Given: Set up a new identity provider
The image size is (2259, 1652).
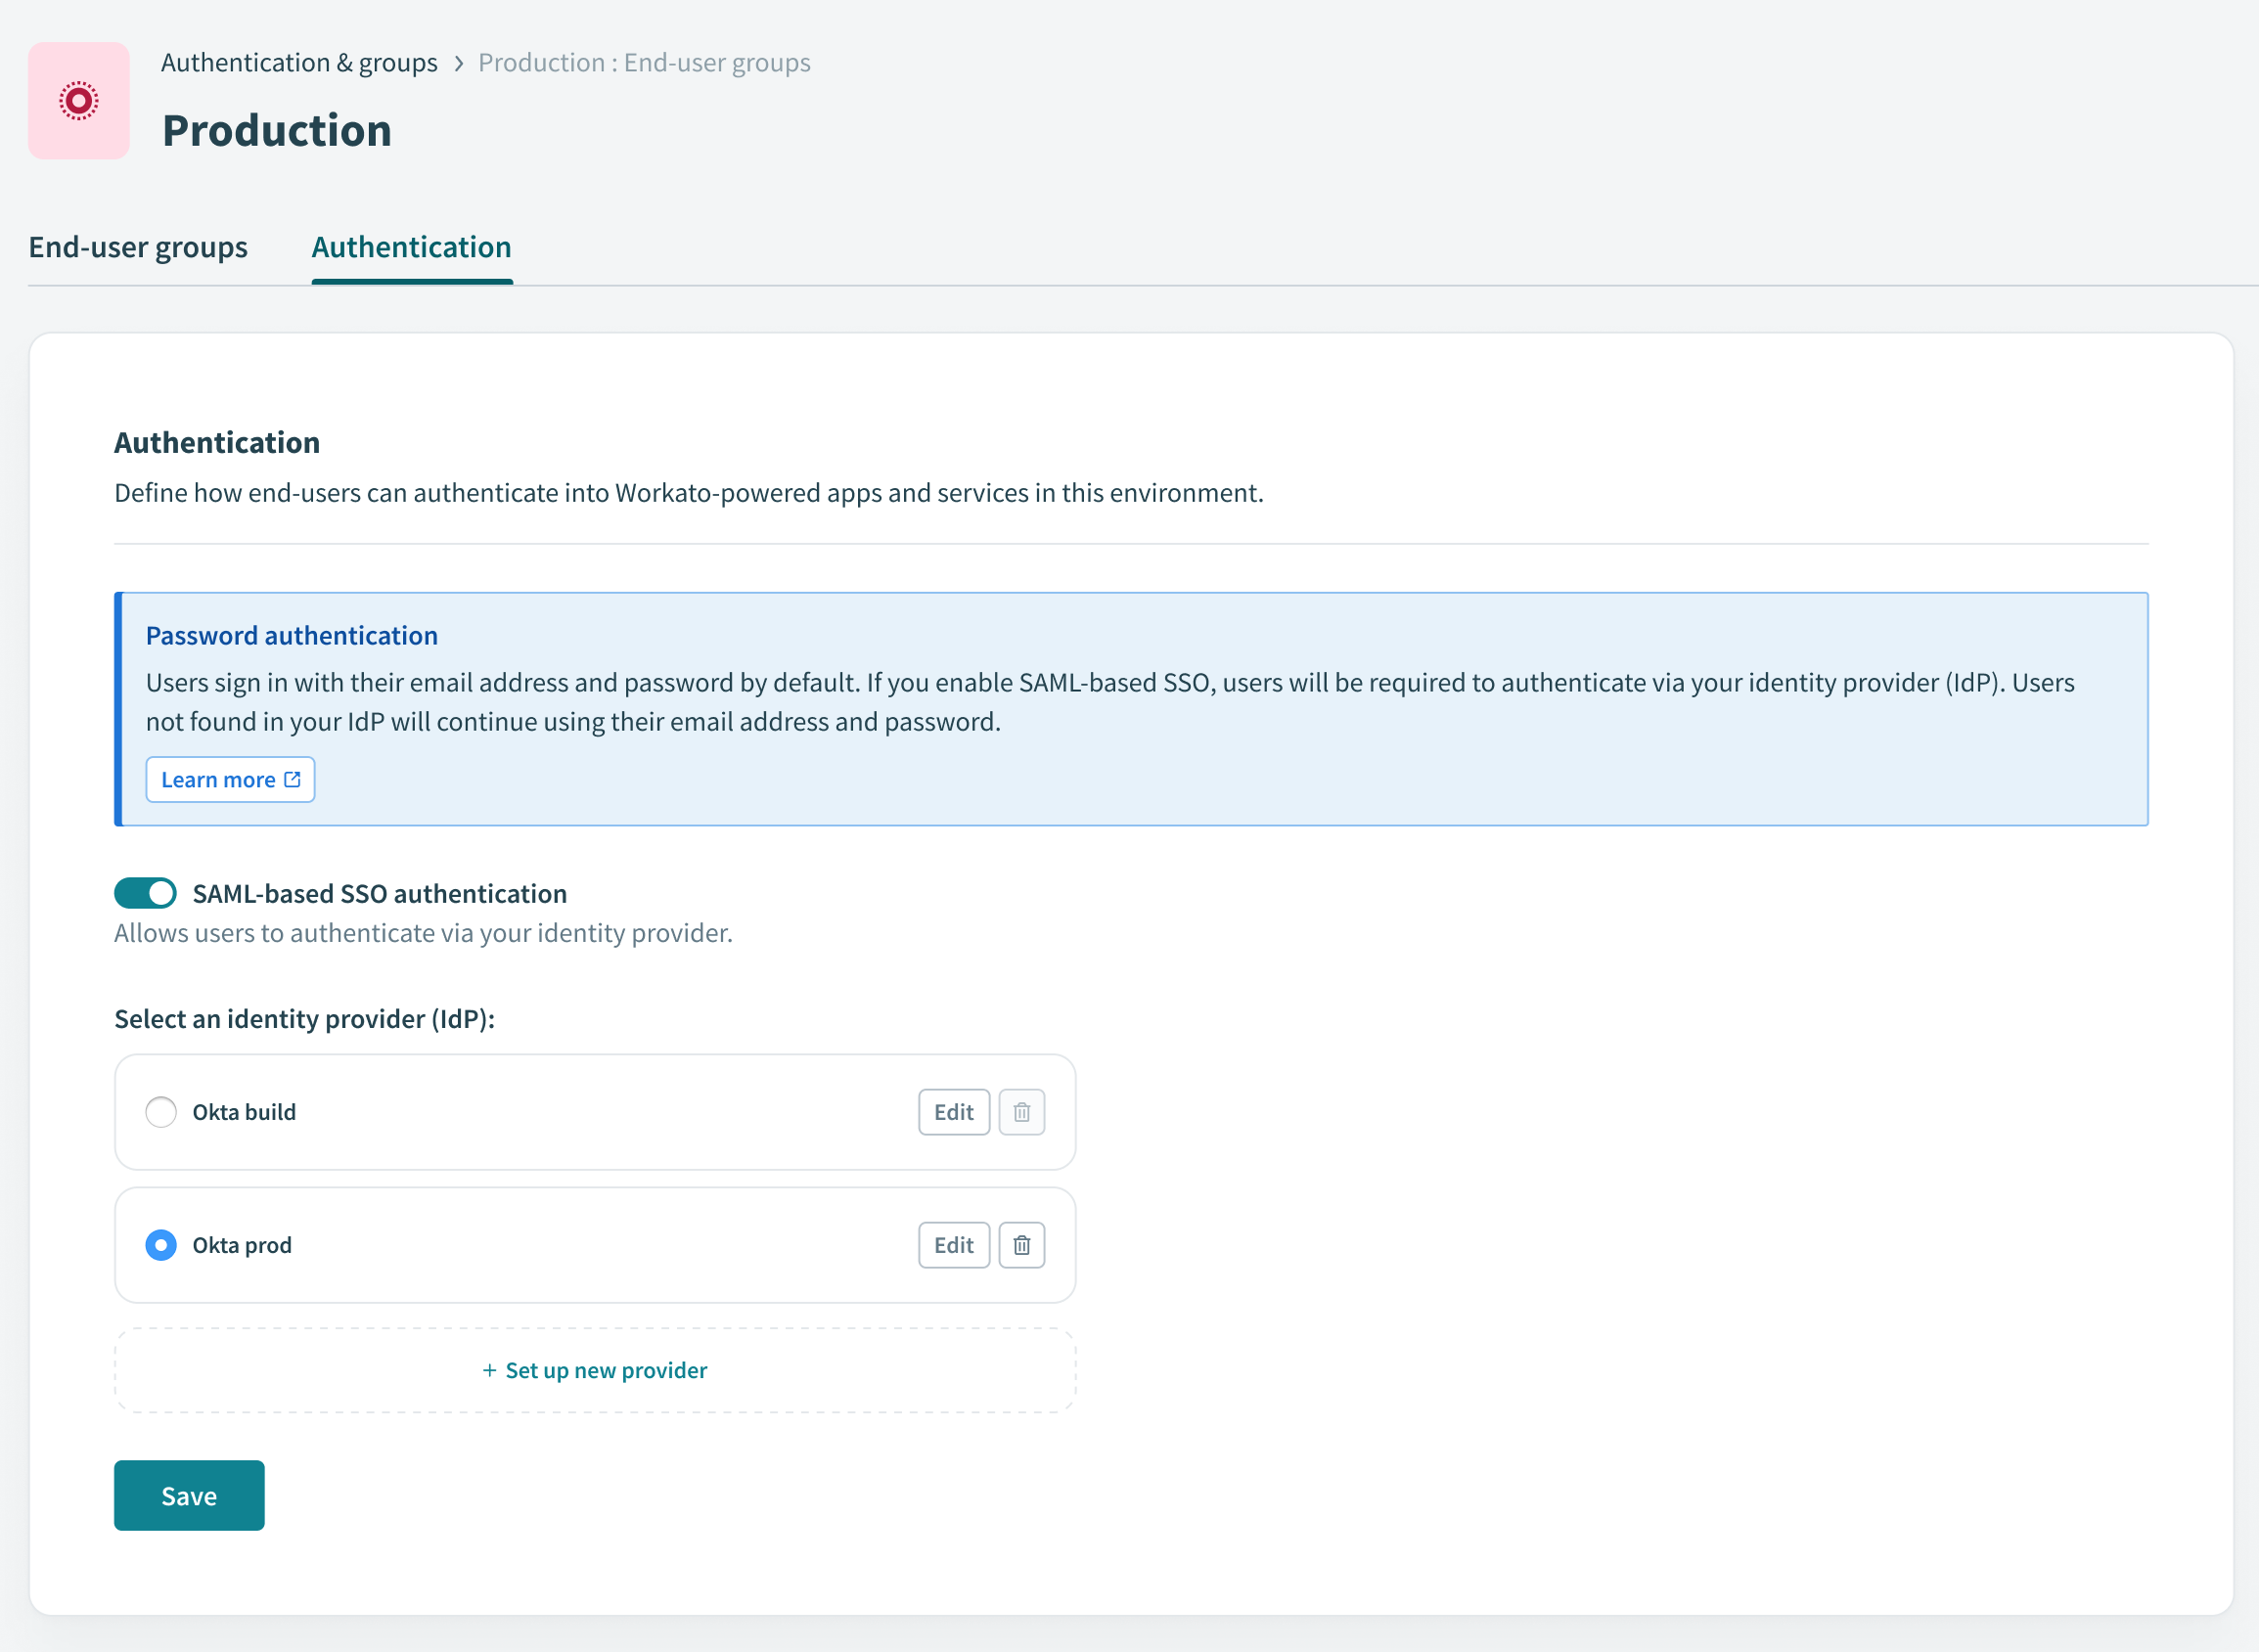Looking at the screenshot, I should (x=595, y=1370).
